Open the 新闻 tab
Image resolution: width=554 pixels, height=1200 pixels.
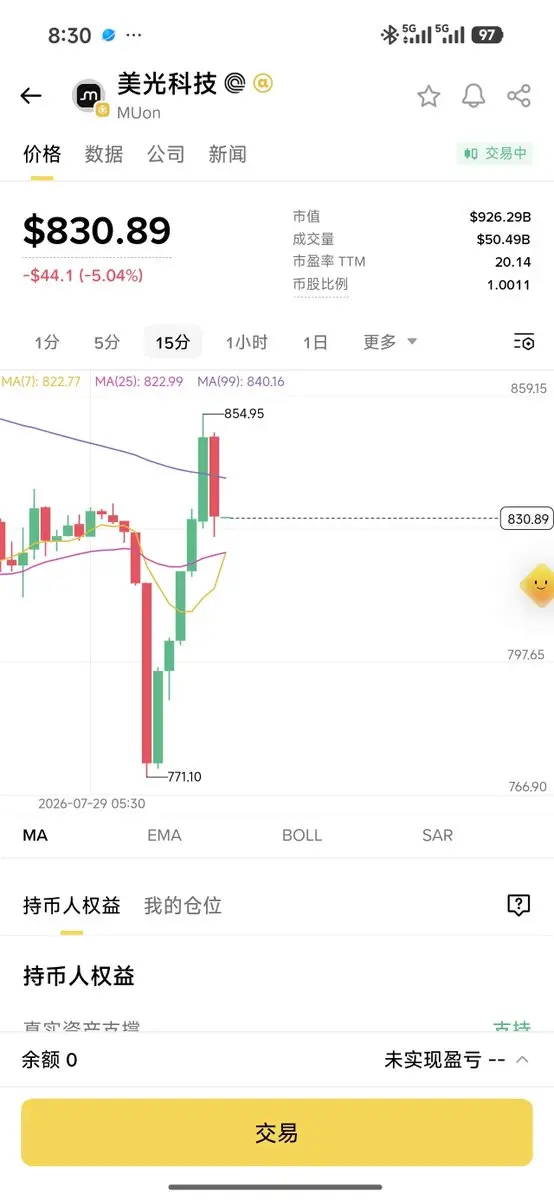pos(227,154)
